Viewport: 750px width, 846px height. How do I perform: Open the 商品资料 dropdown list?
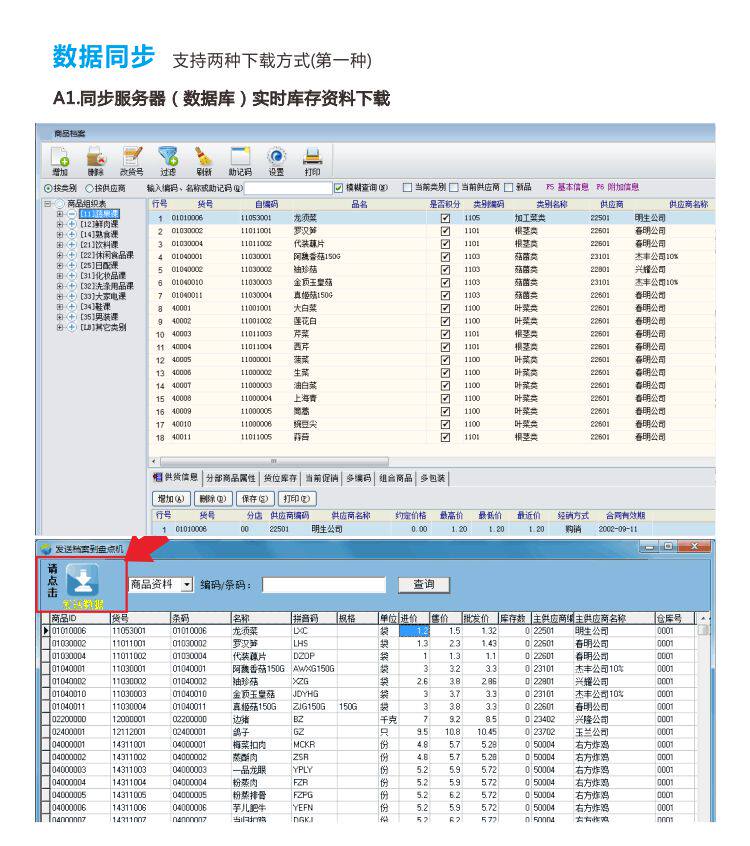[x=187, y=584]
